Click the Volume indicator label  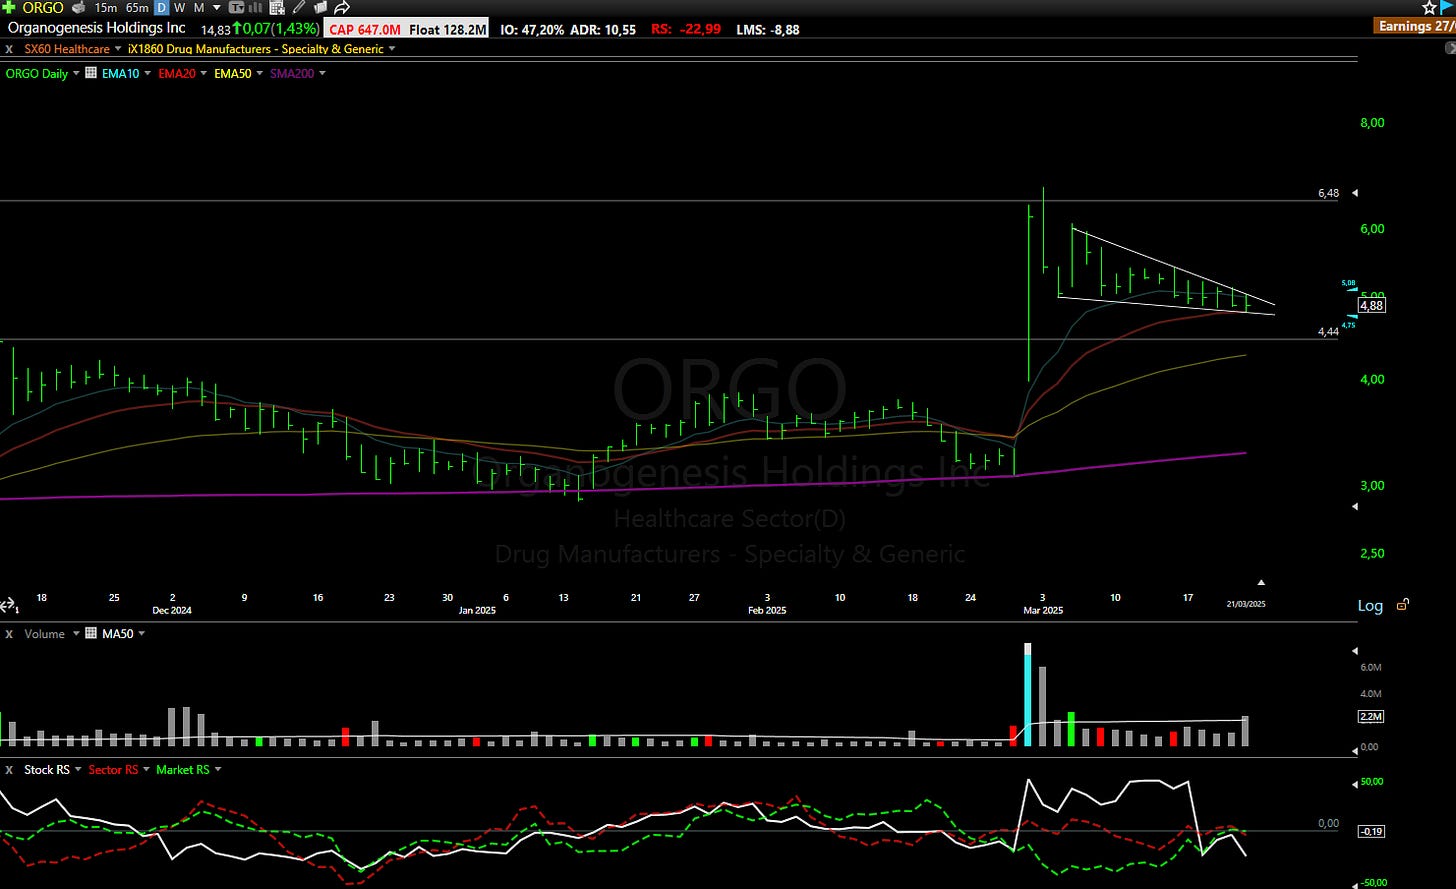[44, 634]
